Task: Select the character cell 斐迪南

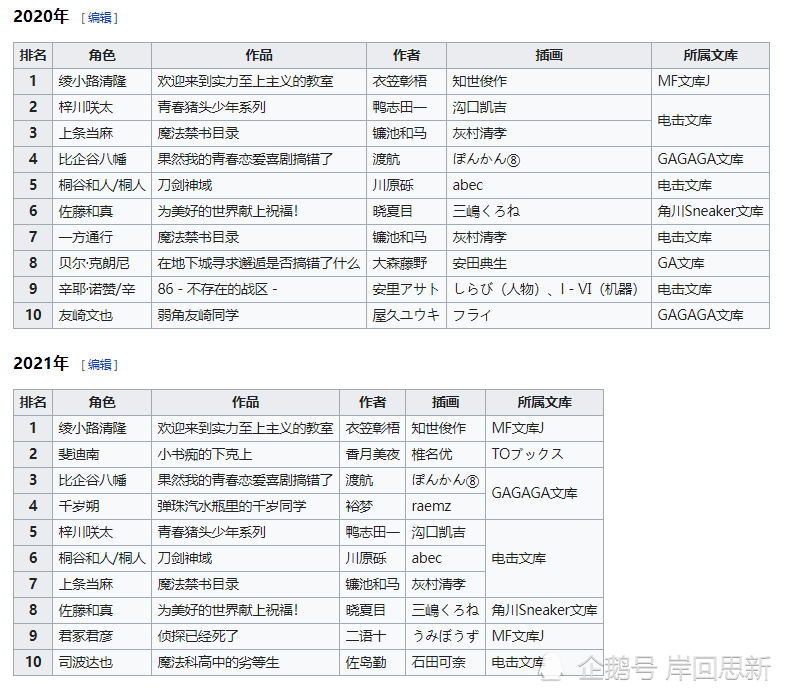Action: (x=102, y=454)
